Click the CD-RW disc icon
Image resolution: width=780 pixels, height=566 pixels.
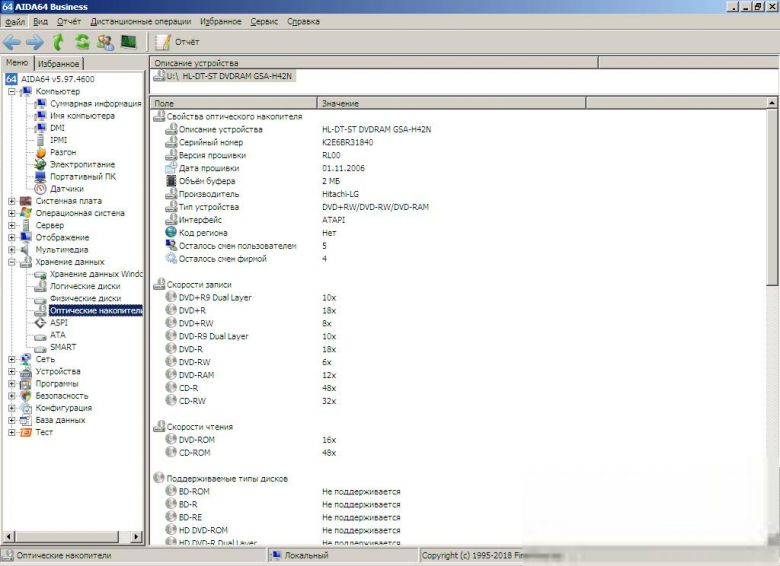(x=171, y=401)
